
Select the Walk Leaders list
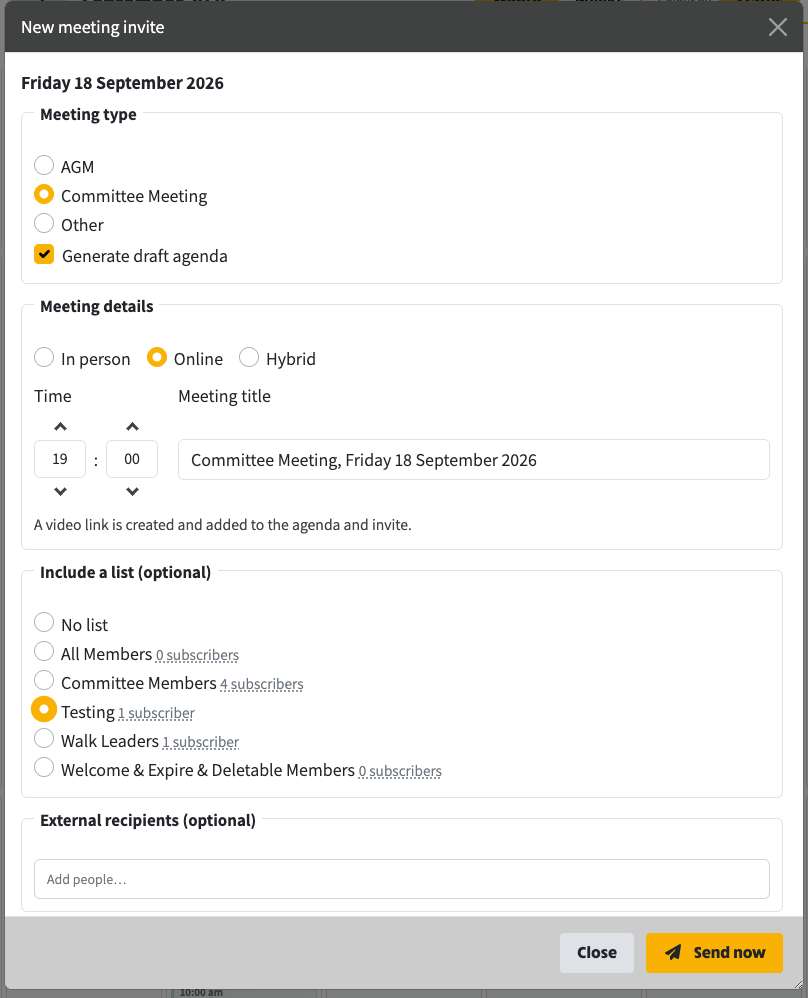tap(44, 739)
